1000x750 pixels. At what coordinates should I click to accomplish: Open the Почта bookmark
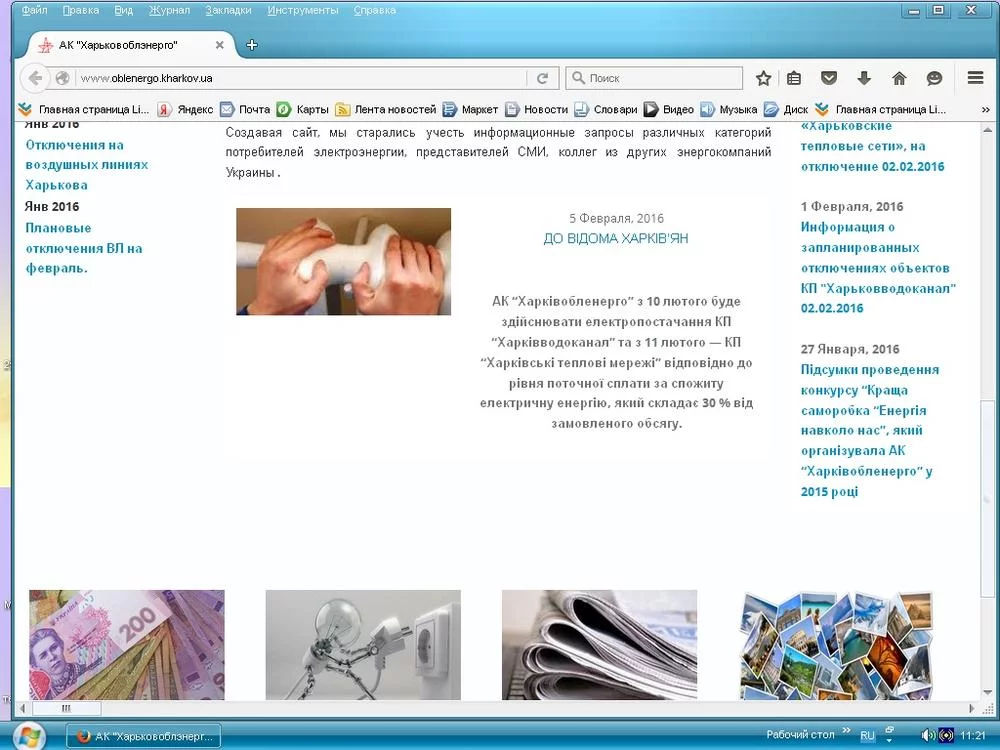(x=246, y=109)
